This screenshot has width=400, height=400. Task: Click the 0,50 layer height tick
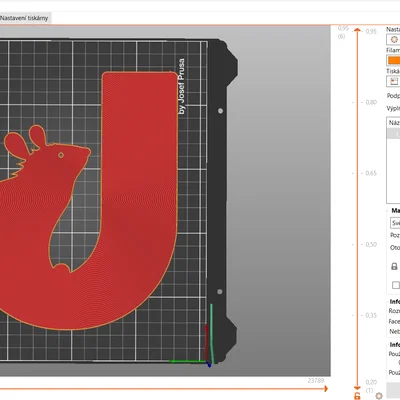click(x=371, y=244)
